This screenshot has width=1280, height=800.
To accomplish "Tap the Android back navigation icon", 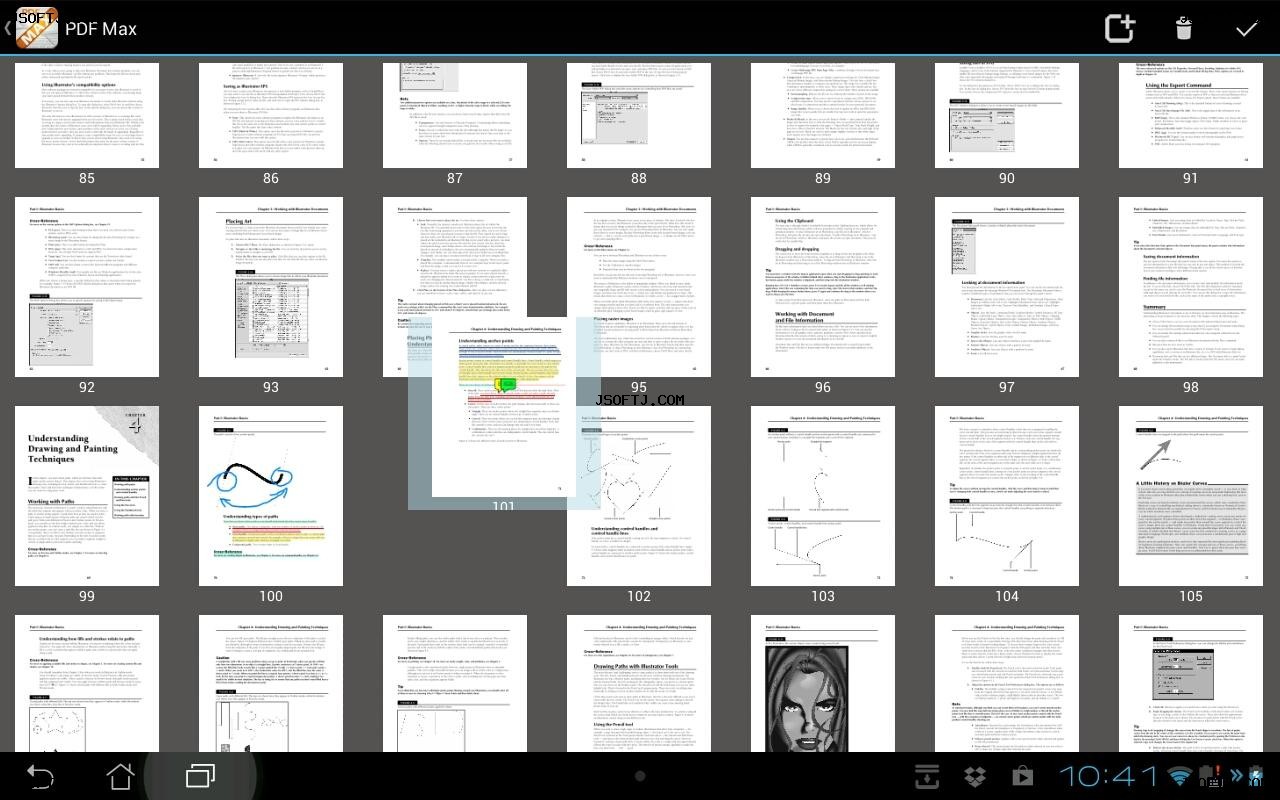I will 40,776.
